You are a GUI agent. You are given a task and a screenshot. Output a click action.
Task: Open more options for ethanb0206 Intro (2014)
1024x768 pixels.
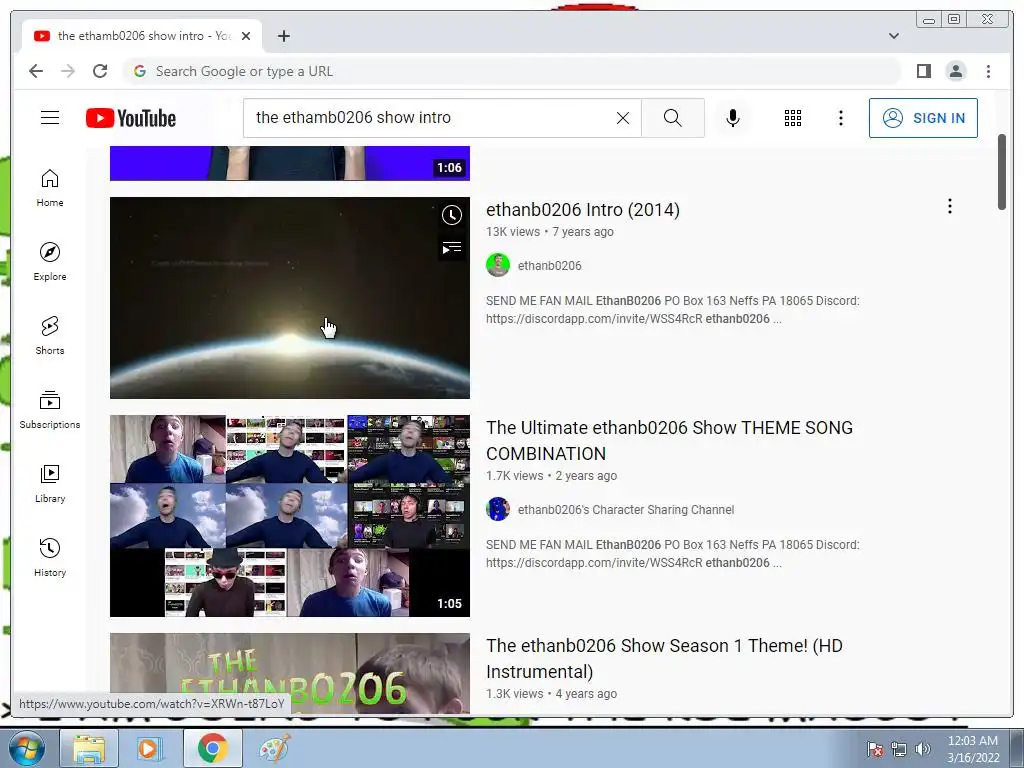(950, 206)
